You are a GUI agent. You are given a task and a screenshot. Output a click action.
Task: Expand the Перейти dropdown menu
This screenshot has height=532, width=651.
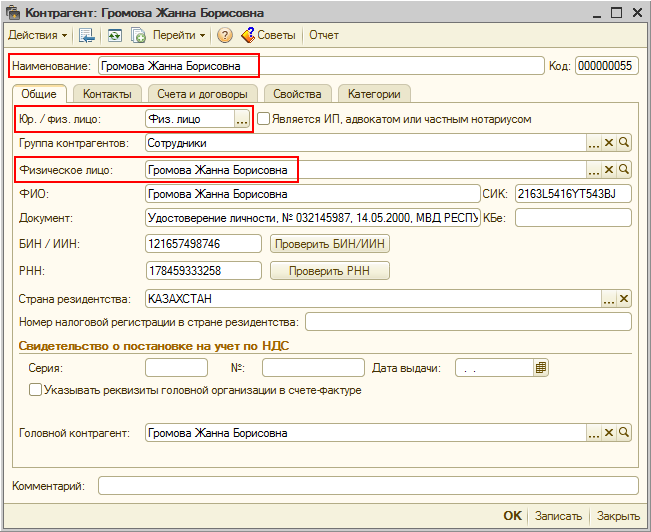(x=178, y=35)
